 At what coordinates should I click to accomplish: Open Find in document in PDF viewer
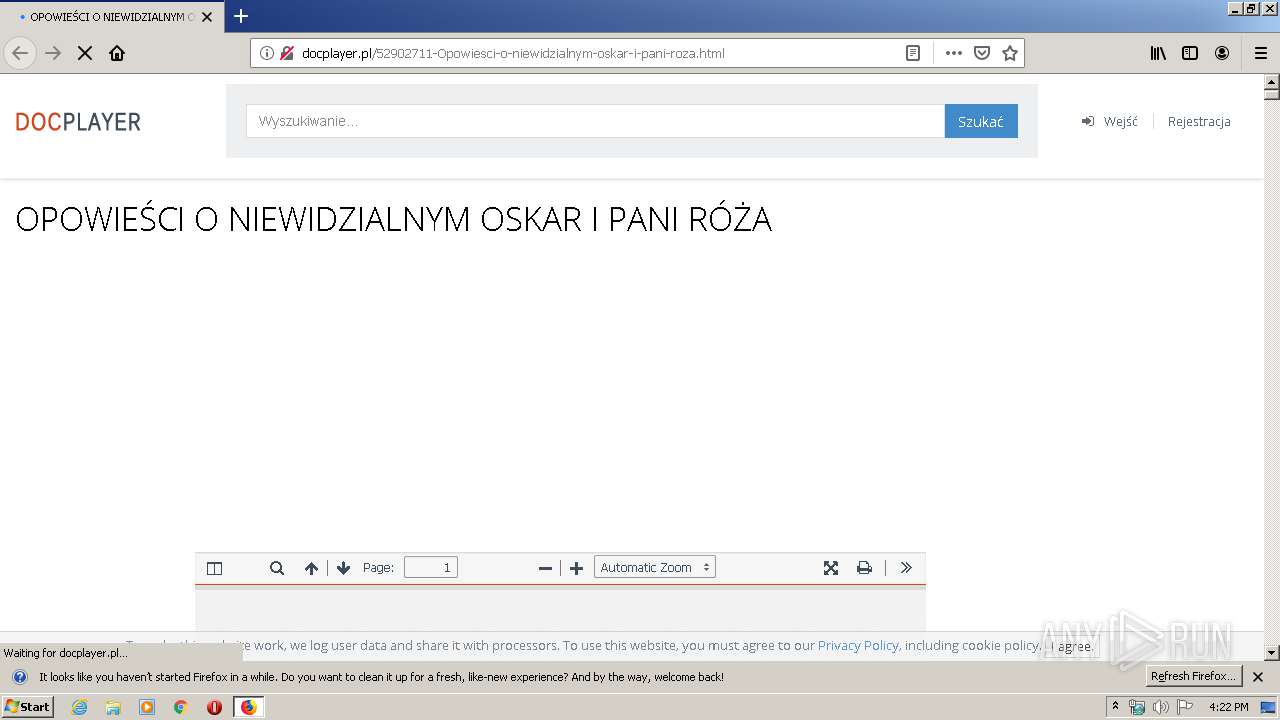click(x=277, y=568)
